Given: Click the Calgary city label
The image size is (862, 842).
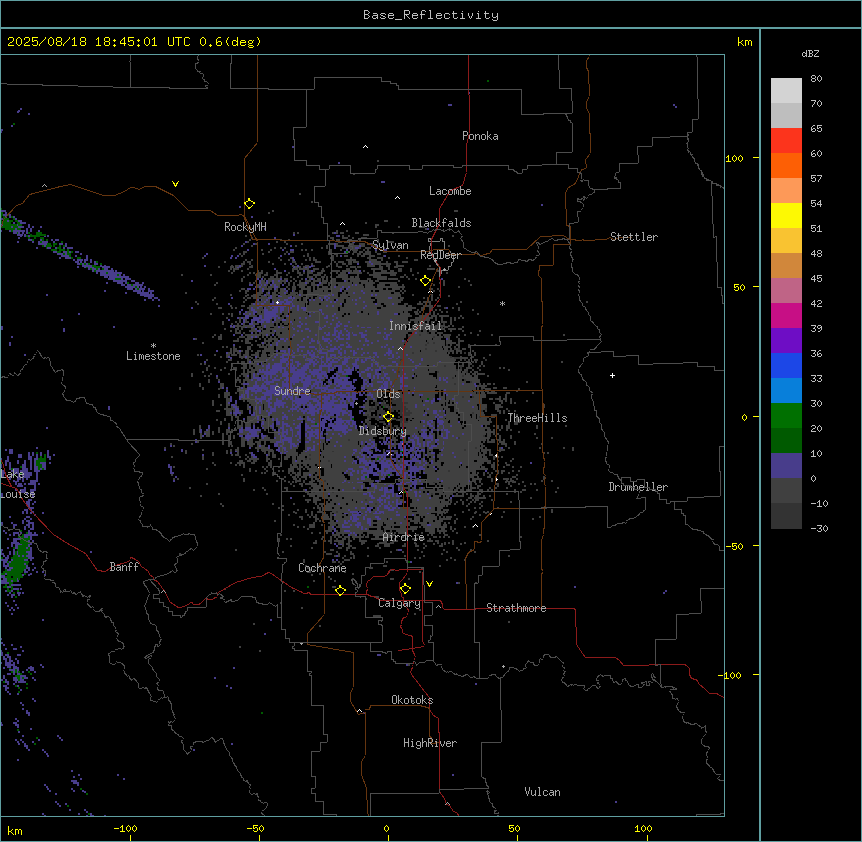Looking at the screenshot, I should click(400, 603).
